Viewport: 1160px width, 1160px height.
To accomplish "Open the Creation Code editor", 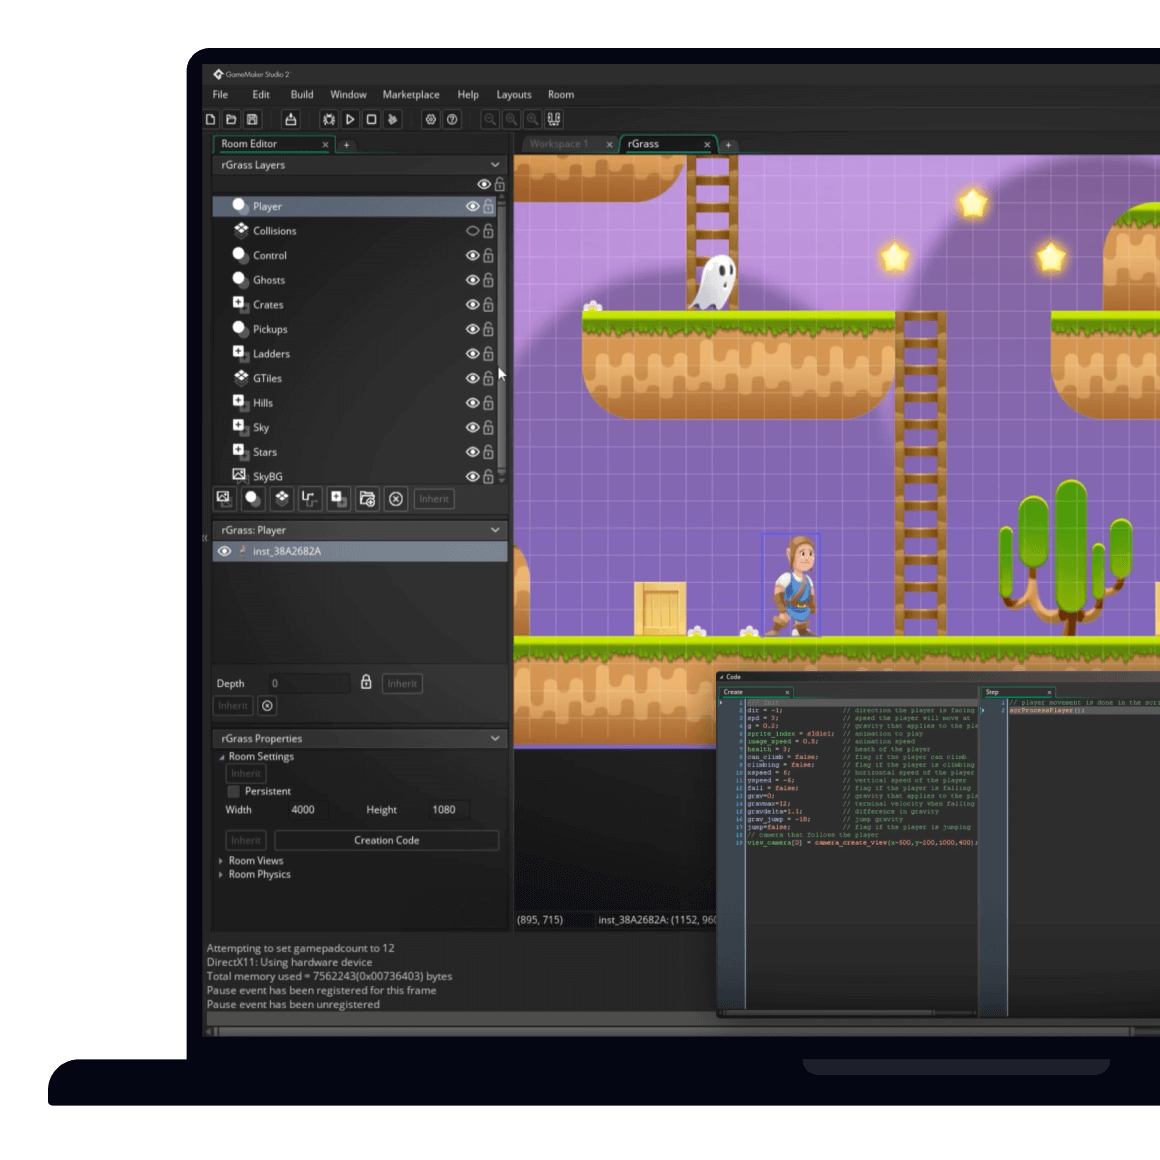I will pyautogui.click(x=385, y=840).
